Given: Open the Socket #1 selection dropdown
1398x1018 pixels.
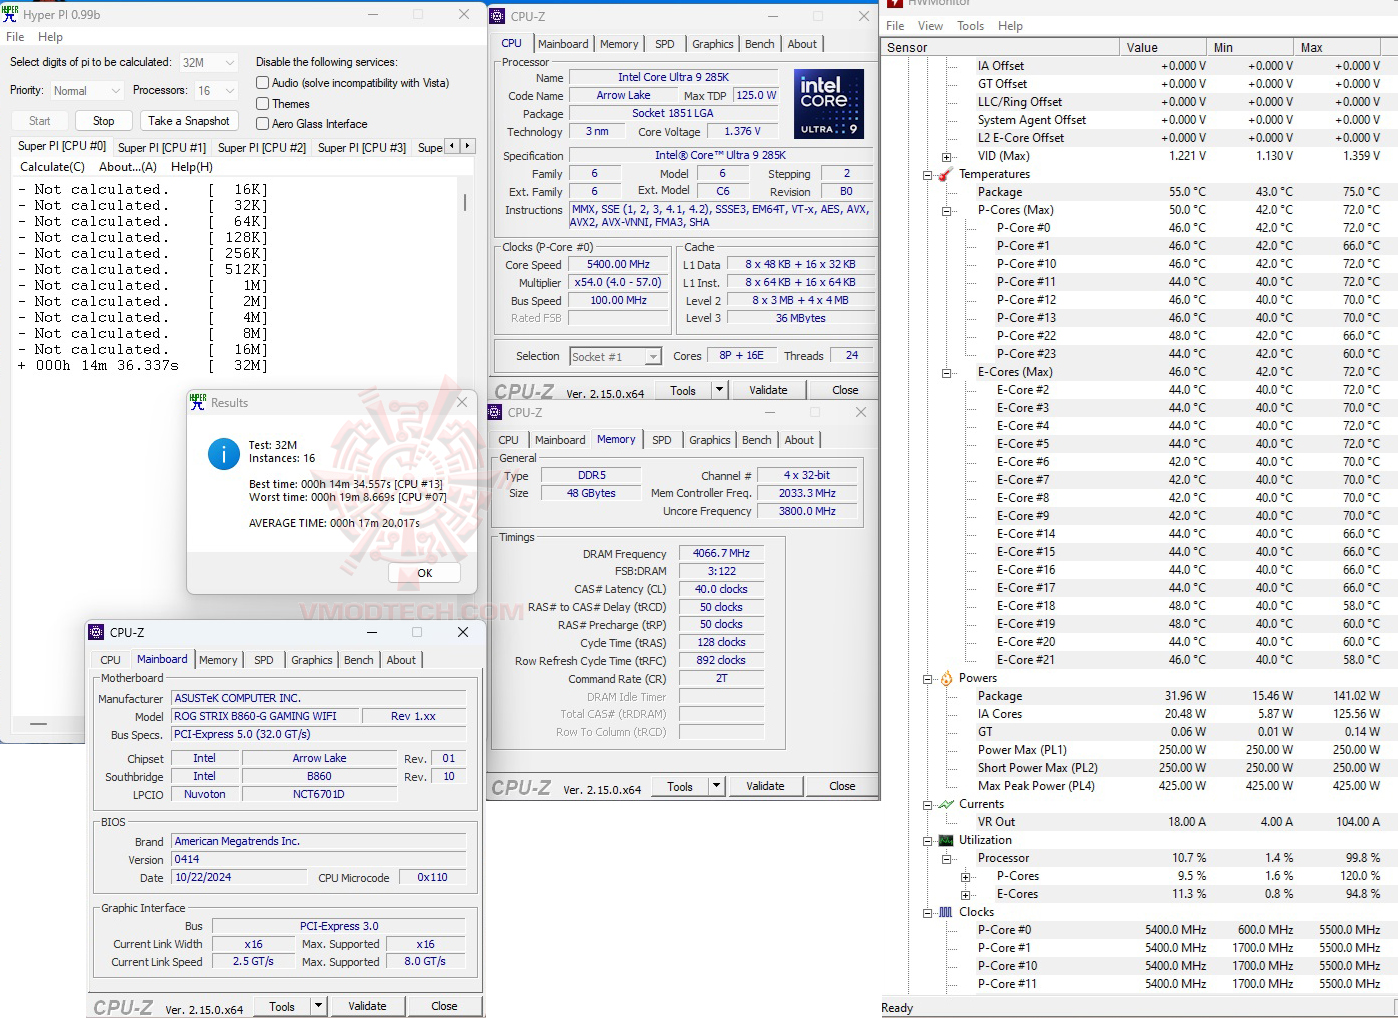Looking at the screenshot, I should click(x=652, y=356).
